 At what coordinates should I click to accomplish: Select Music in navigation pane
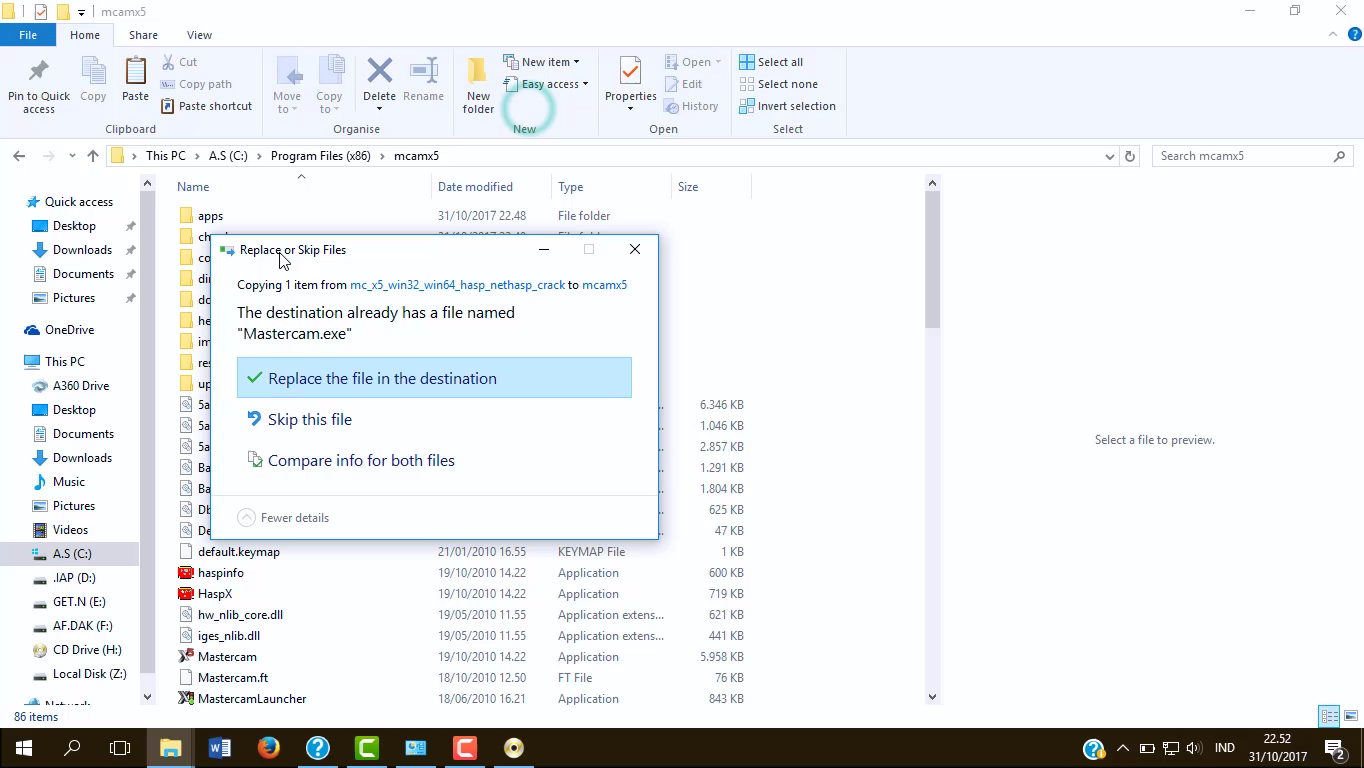69,482
